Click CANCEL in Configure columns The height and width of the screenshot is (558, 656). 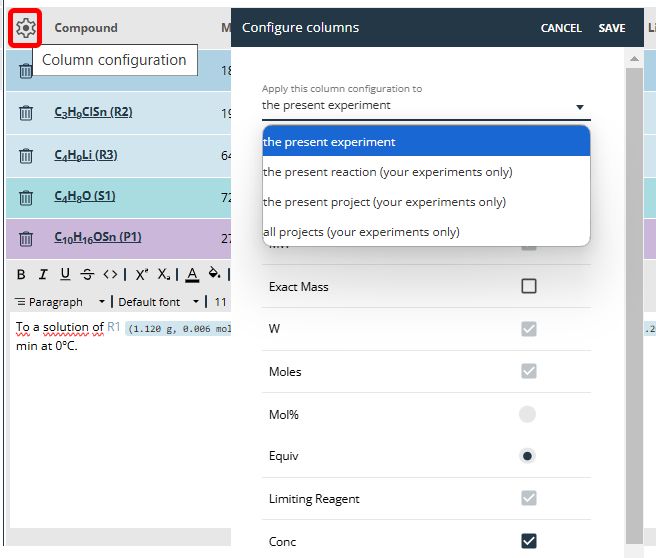(x=561, y=28)
